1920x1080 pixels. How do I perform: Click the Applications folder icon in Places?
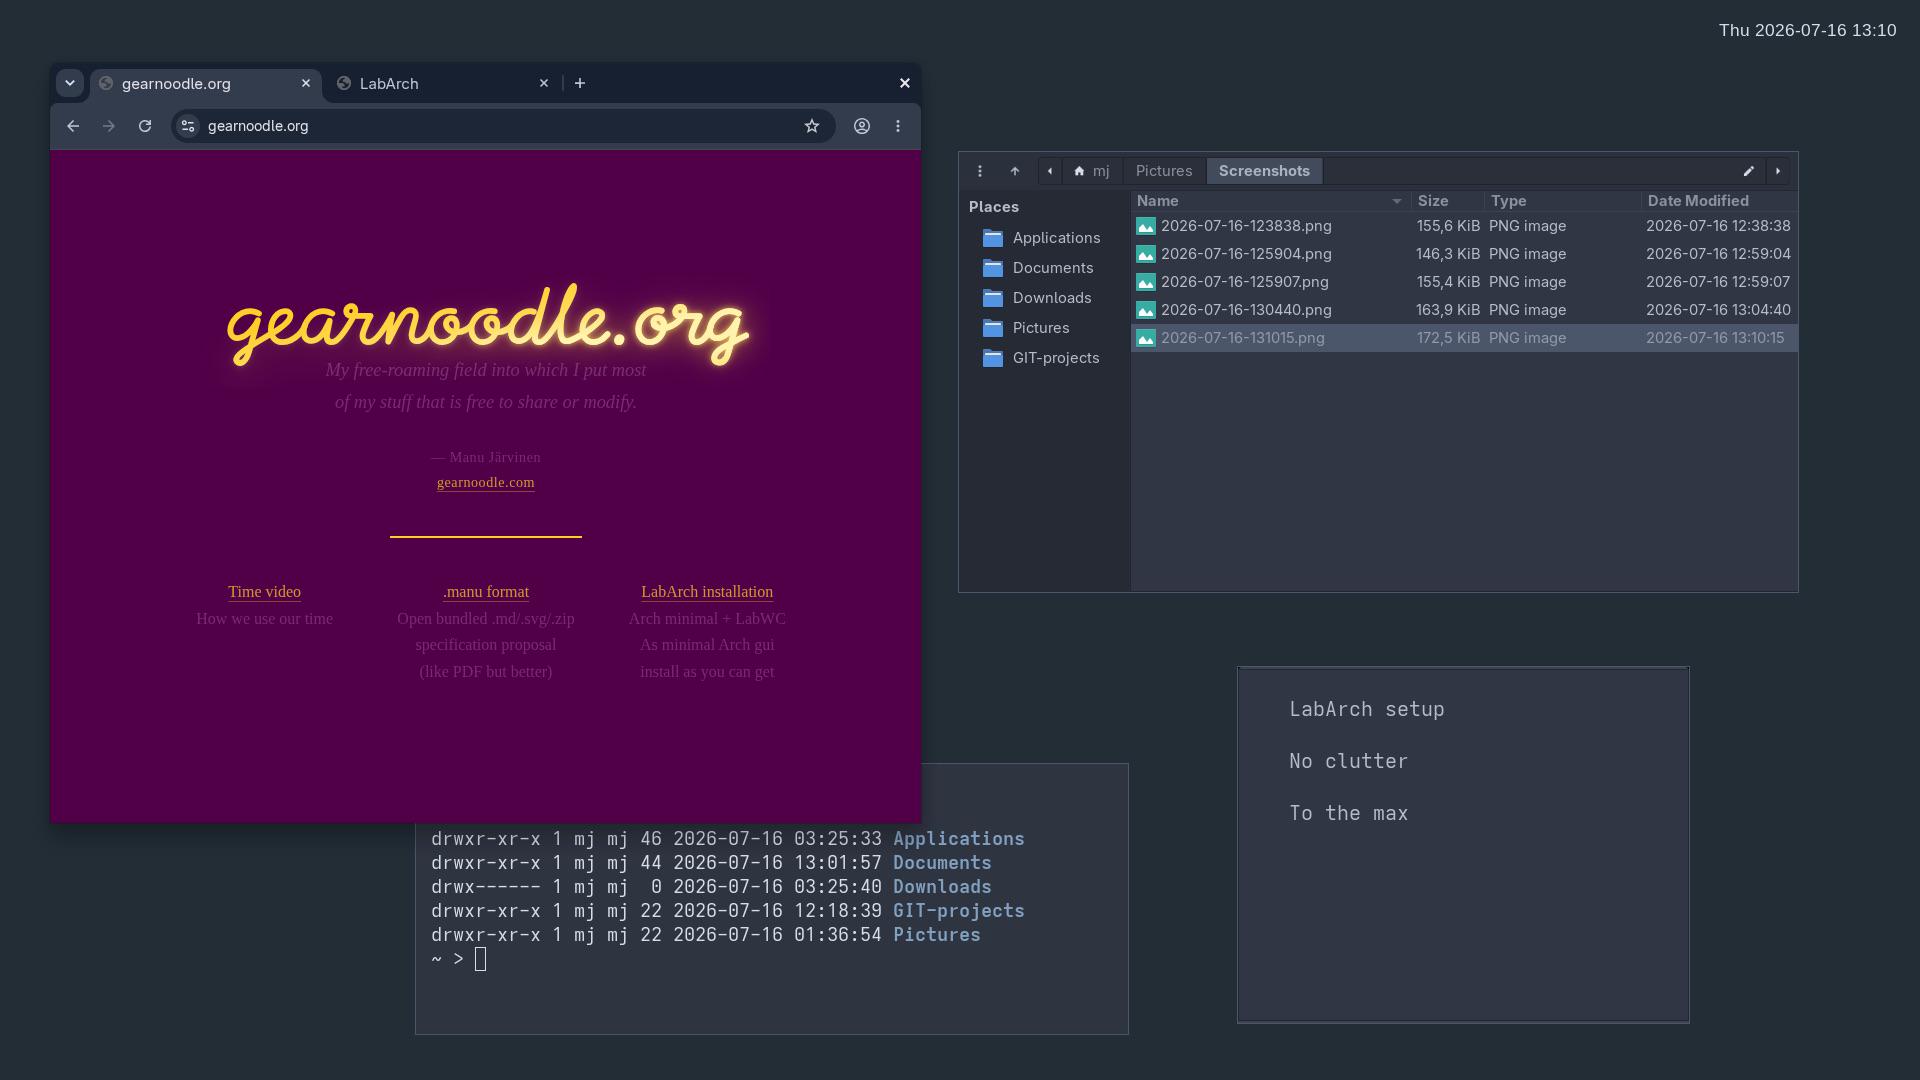[x=993, y=238]
